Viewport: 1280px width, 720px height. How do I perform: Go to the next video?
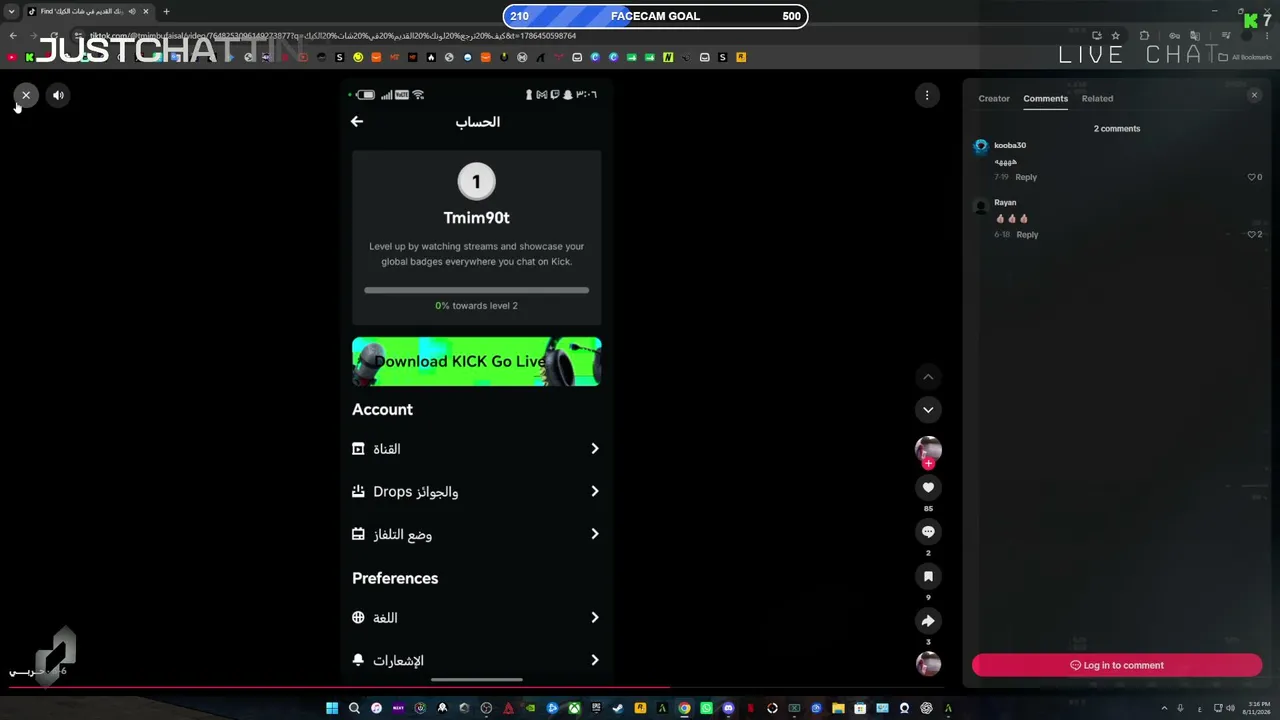(928, 409)
